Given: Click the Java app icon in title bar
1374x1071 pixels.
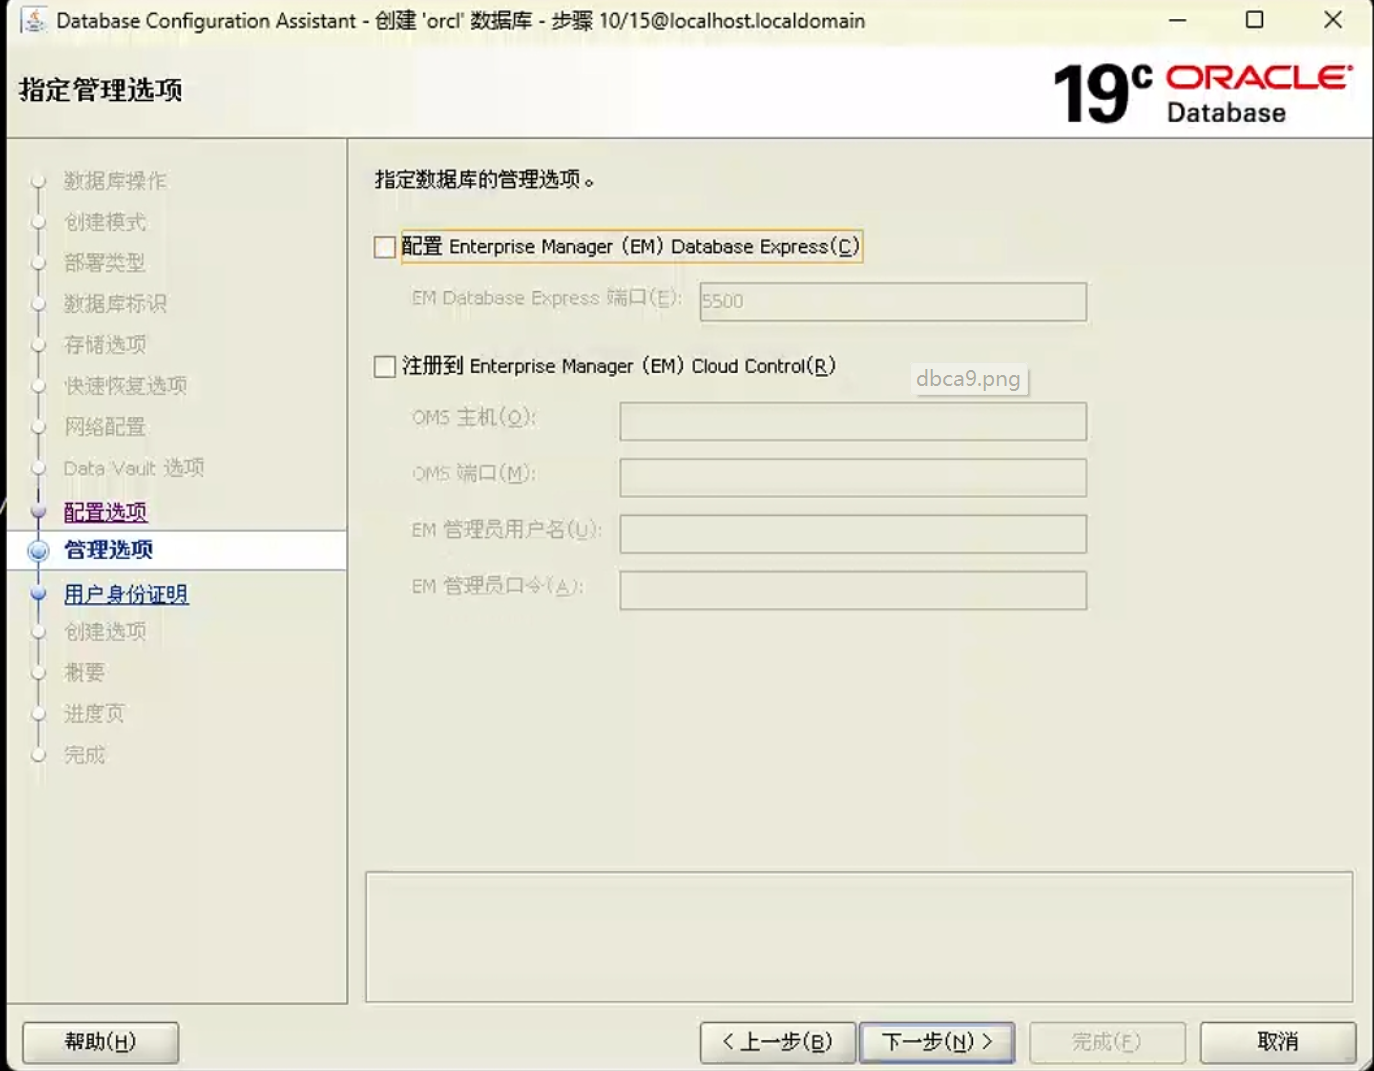Looking at the screenshot, I should tap(33, 20).
